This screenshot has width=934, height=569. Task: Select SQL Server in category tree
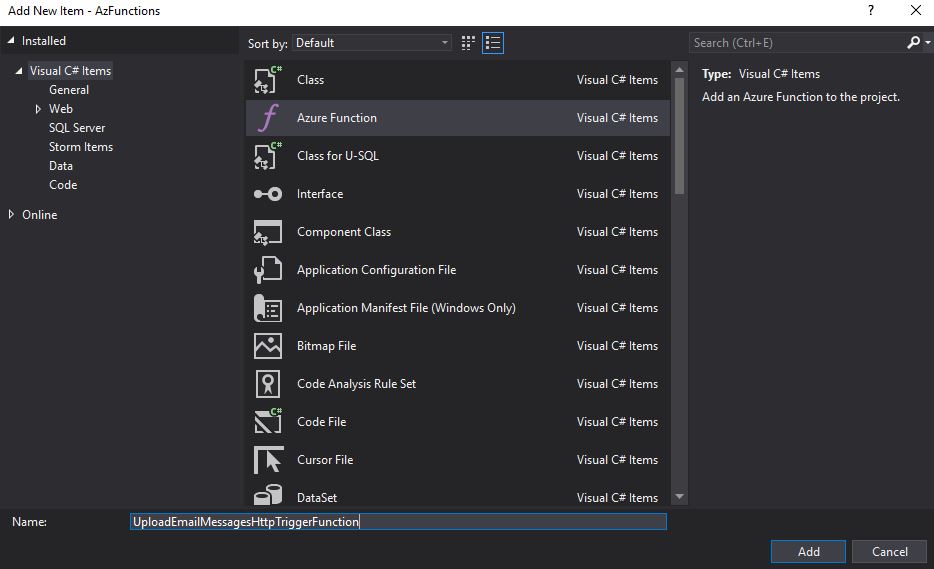tap(77, 128)
